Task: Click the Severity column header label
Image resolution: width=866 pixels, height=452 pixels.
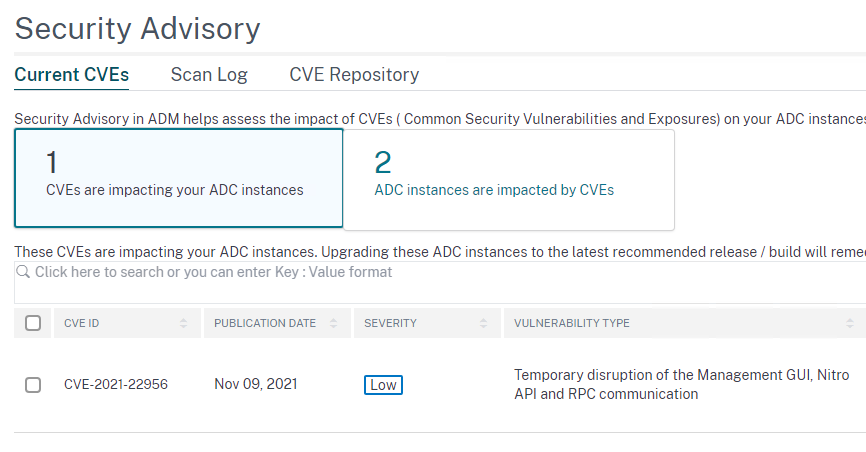Action: (390, 323)
